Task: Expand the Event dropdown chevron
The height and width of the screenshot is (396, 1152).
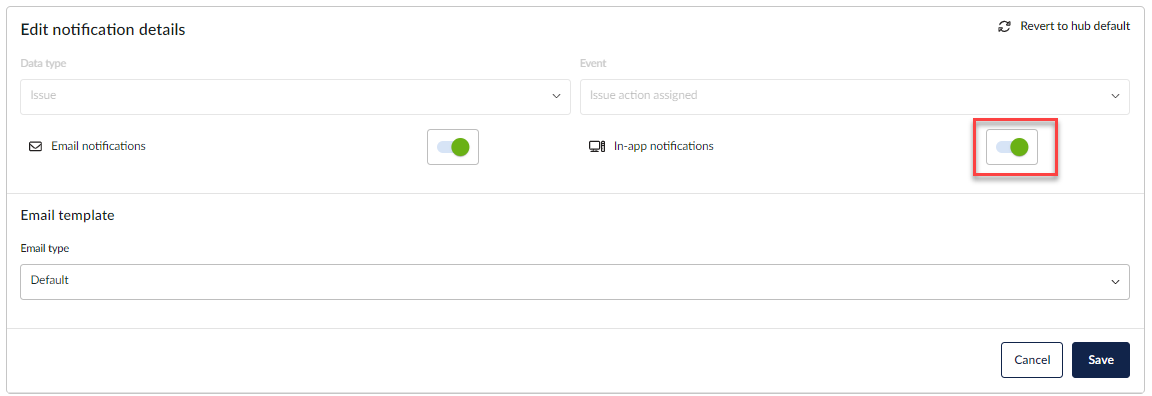Action: (x=1115, y=96)
